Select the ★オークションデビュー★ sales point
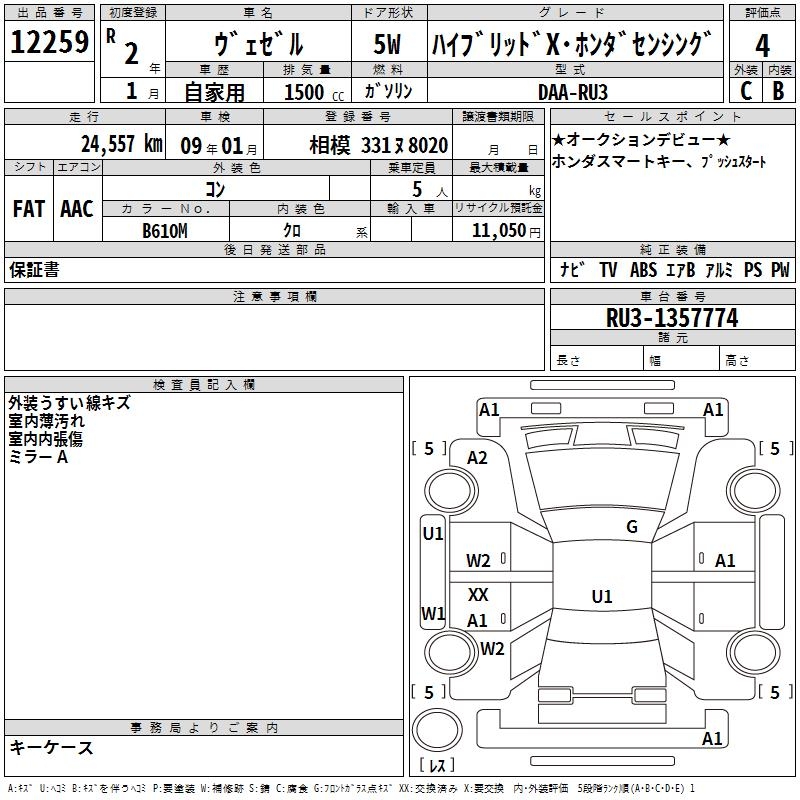 click(641, 139)
